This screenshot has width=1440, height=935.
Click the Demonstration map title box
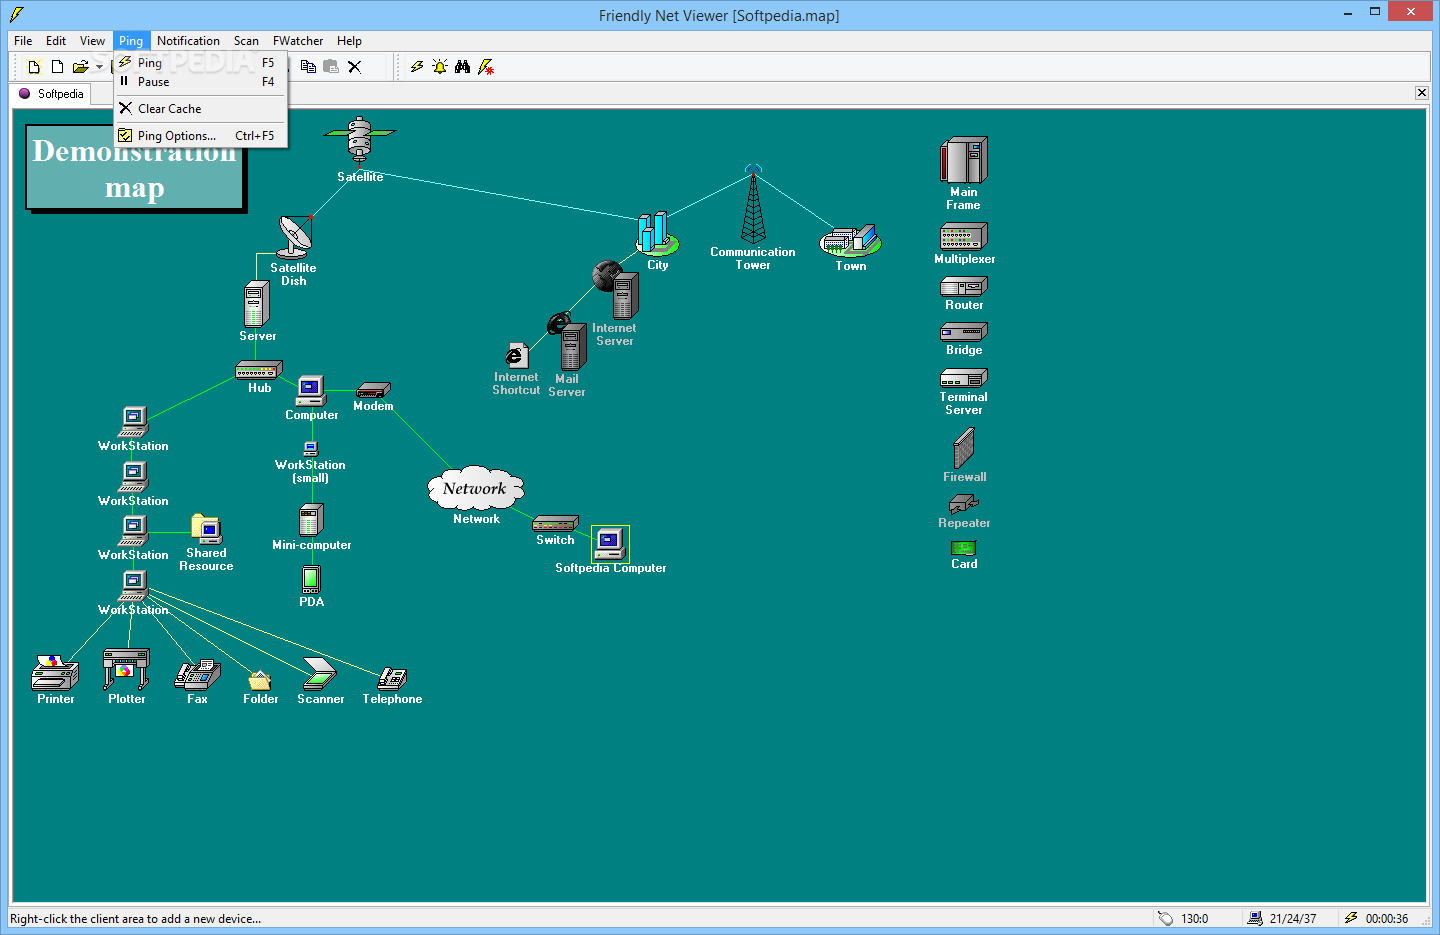point(135,168)
